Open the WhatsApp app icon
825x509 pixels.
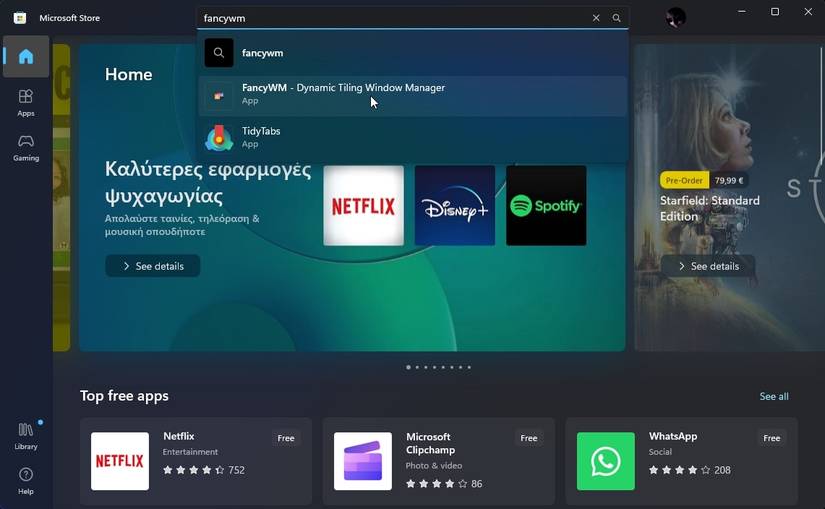point(606,461)
